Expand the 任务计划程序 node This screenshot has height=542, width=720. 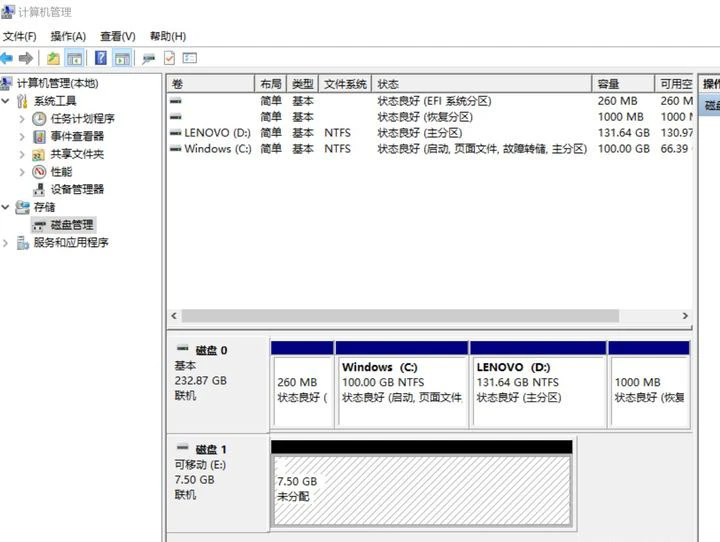(x=22, y=119)
